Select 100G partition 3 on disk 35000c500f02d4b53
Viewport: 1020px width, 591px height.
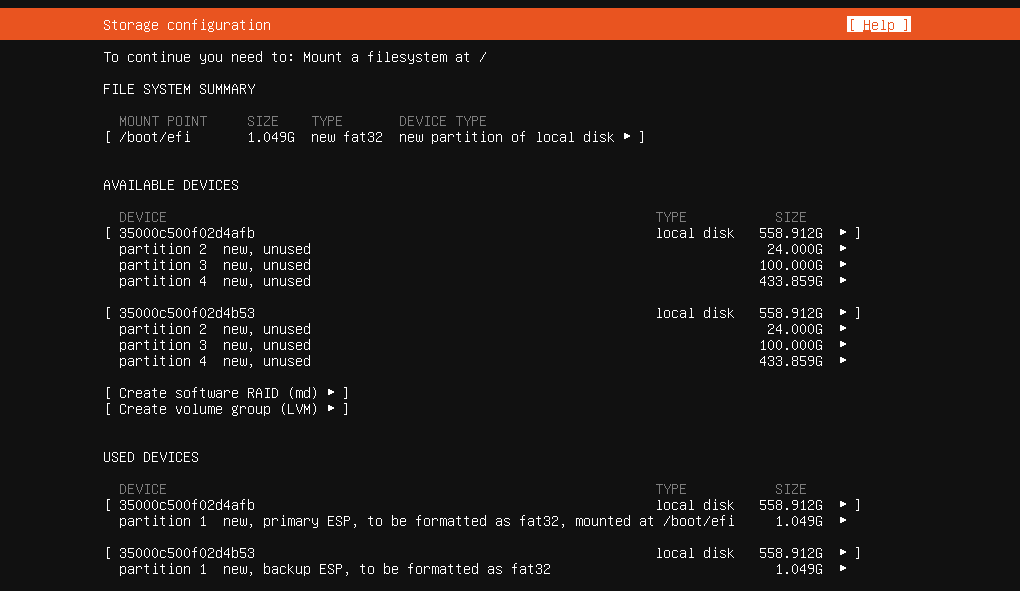tap(215, 345)
